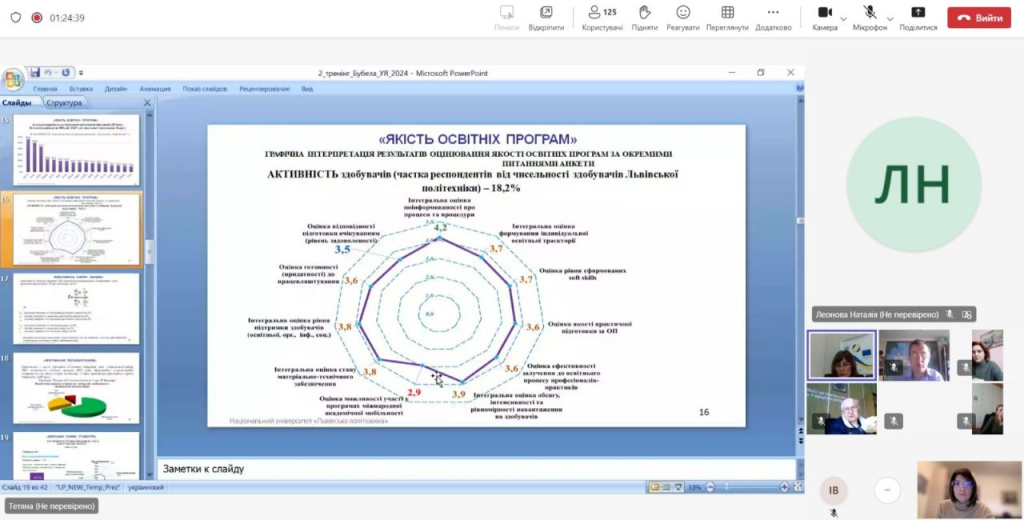
Task: Click the LP_NEW_Temp_Prez theme name
Action: (88, 487)
